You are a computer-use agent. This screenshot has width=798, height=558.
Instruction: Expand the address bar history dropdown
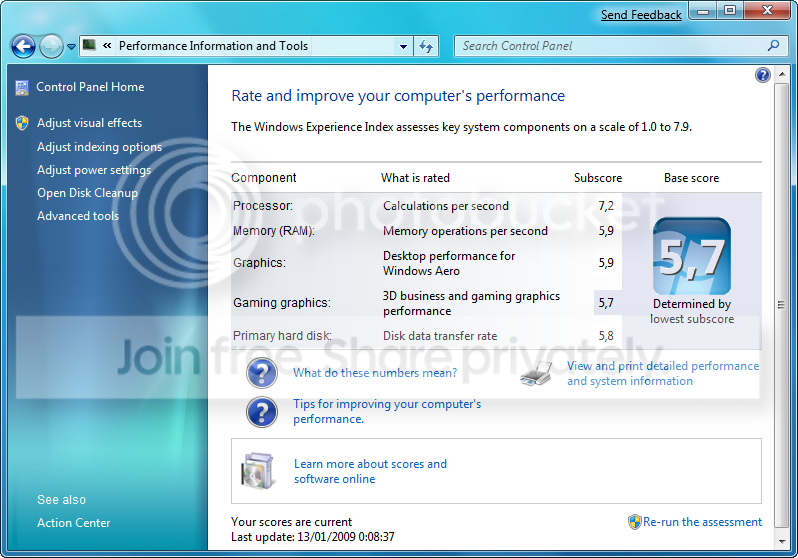(x=403, y=46)
